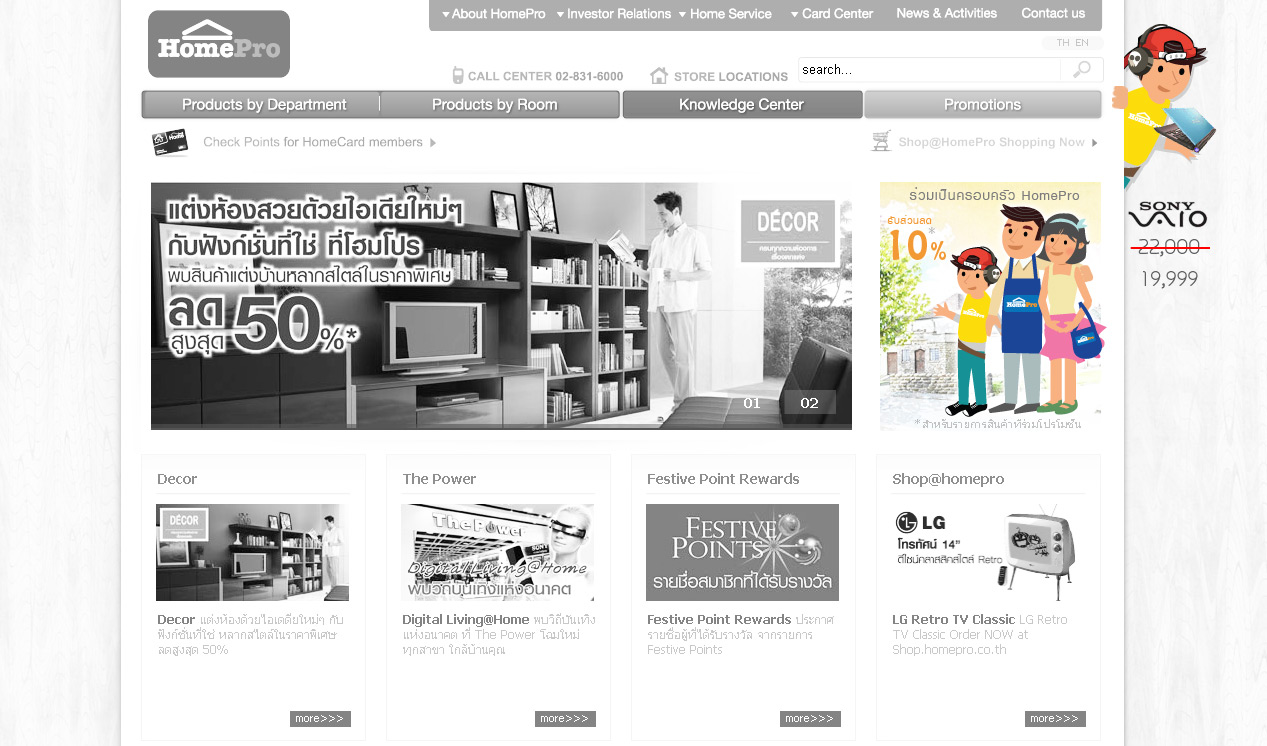
Task: Click the Shop@homepro card heading
Action: coord(948,479)
